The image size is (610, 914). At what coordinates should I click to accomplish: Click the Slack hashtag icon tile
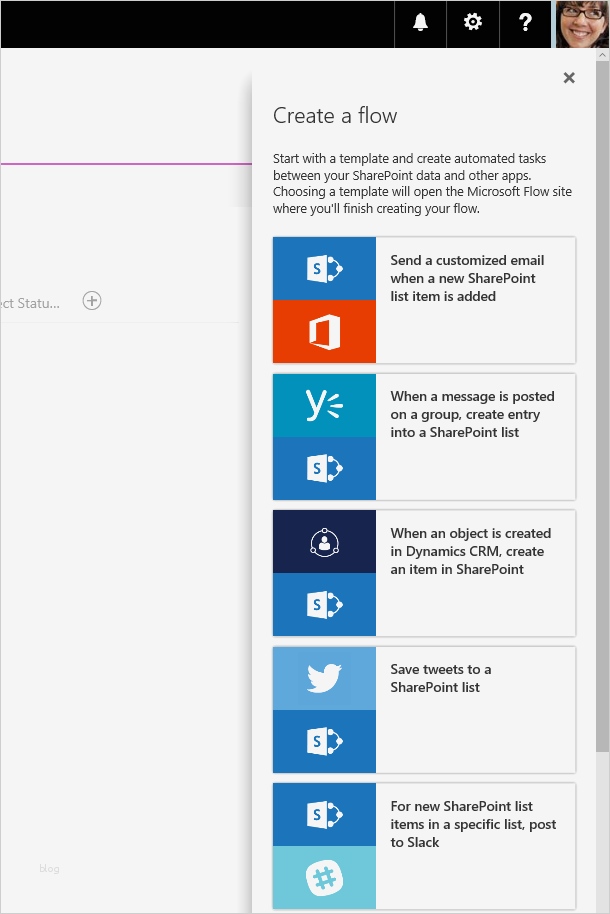324,878
